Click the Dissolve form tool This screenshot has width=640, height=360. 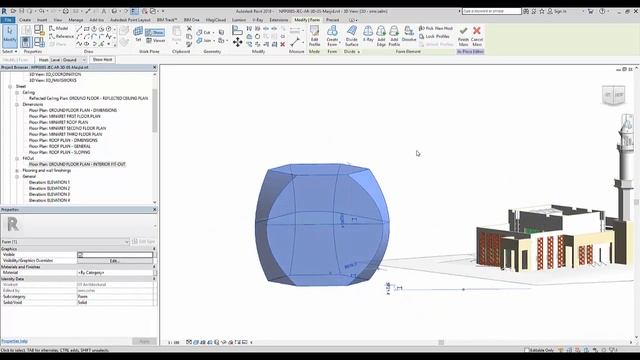[x=409, y=34]
